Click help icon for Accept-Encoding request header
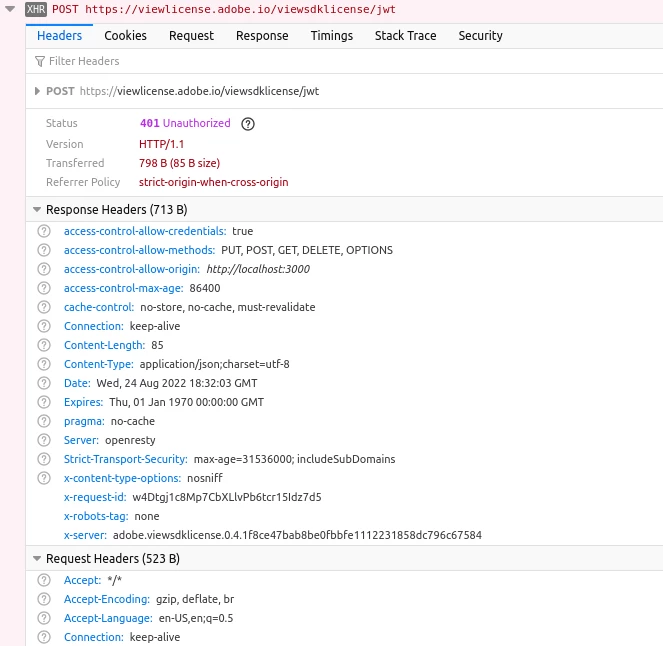Screen dimensions: 663x646 (44, 599)
